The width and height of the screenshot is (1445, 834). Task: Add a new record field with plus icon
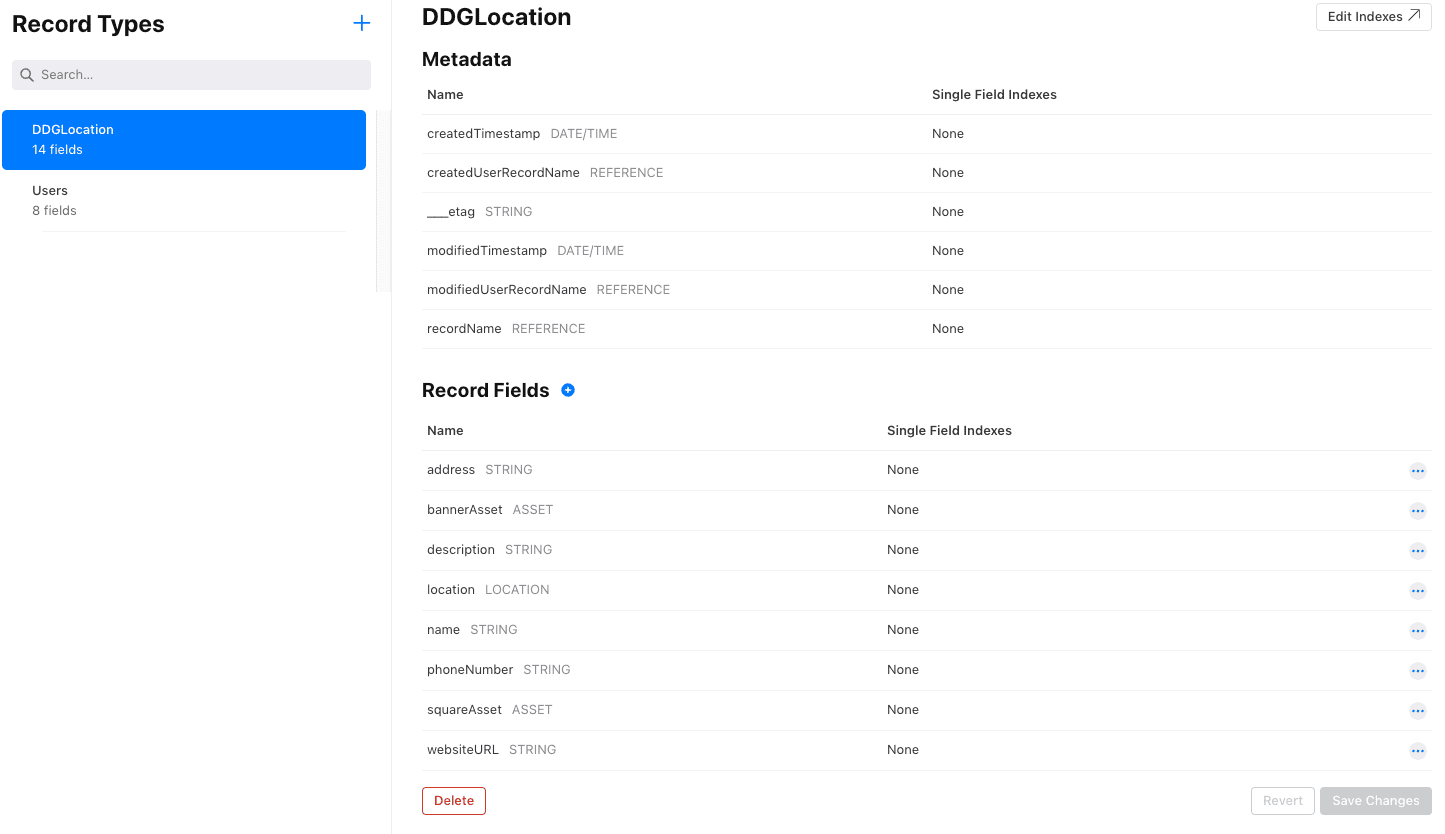[568, 390]
